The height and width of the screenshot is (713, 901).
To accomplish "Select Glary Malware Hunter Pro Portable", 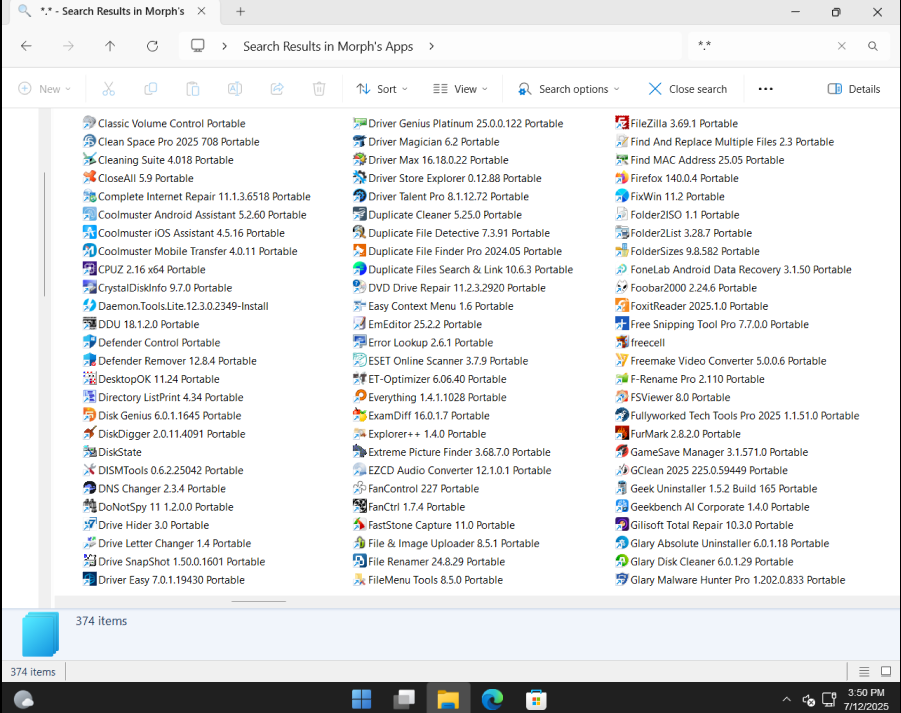I will pyautogui.click(x=730, y=580).
